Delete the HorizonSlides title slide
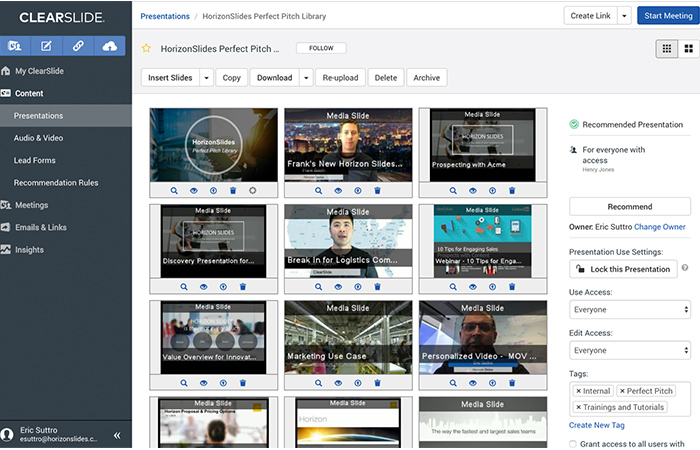This screenshot has width=700, height=450. pyautogui.click(x=233, y=191)
